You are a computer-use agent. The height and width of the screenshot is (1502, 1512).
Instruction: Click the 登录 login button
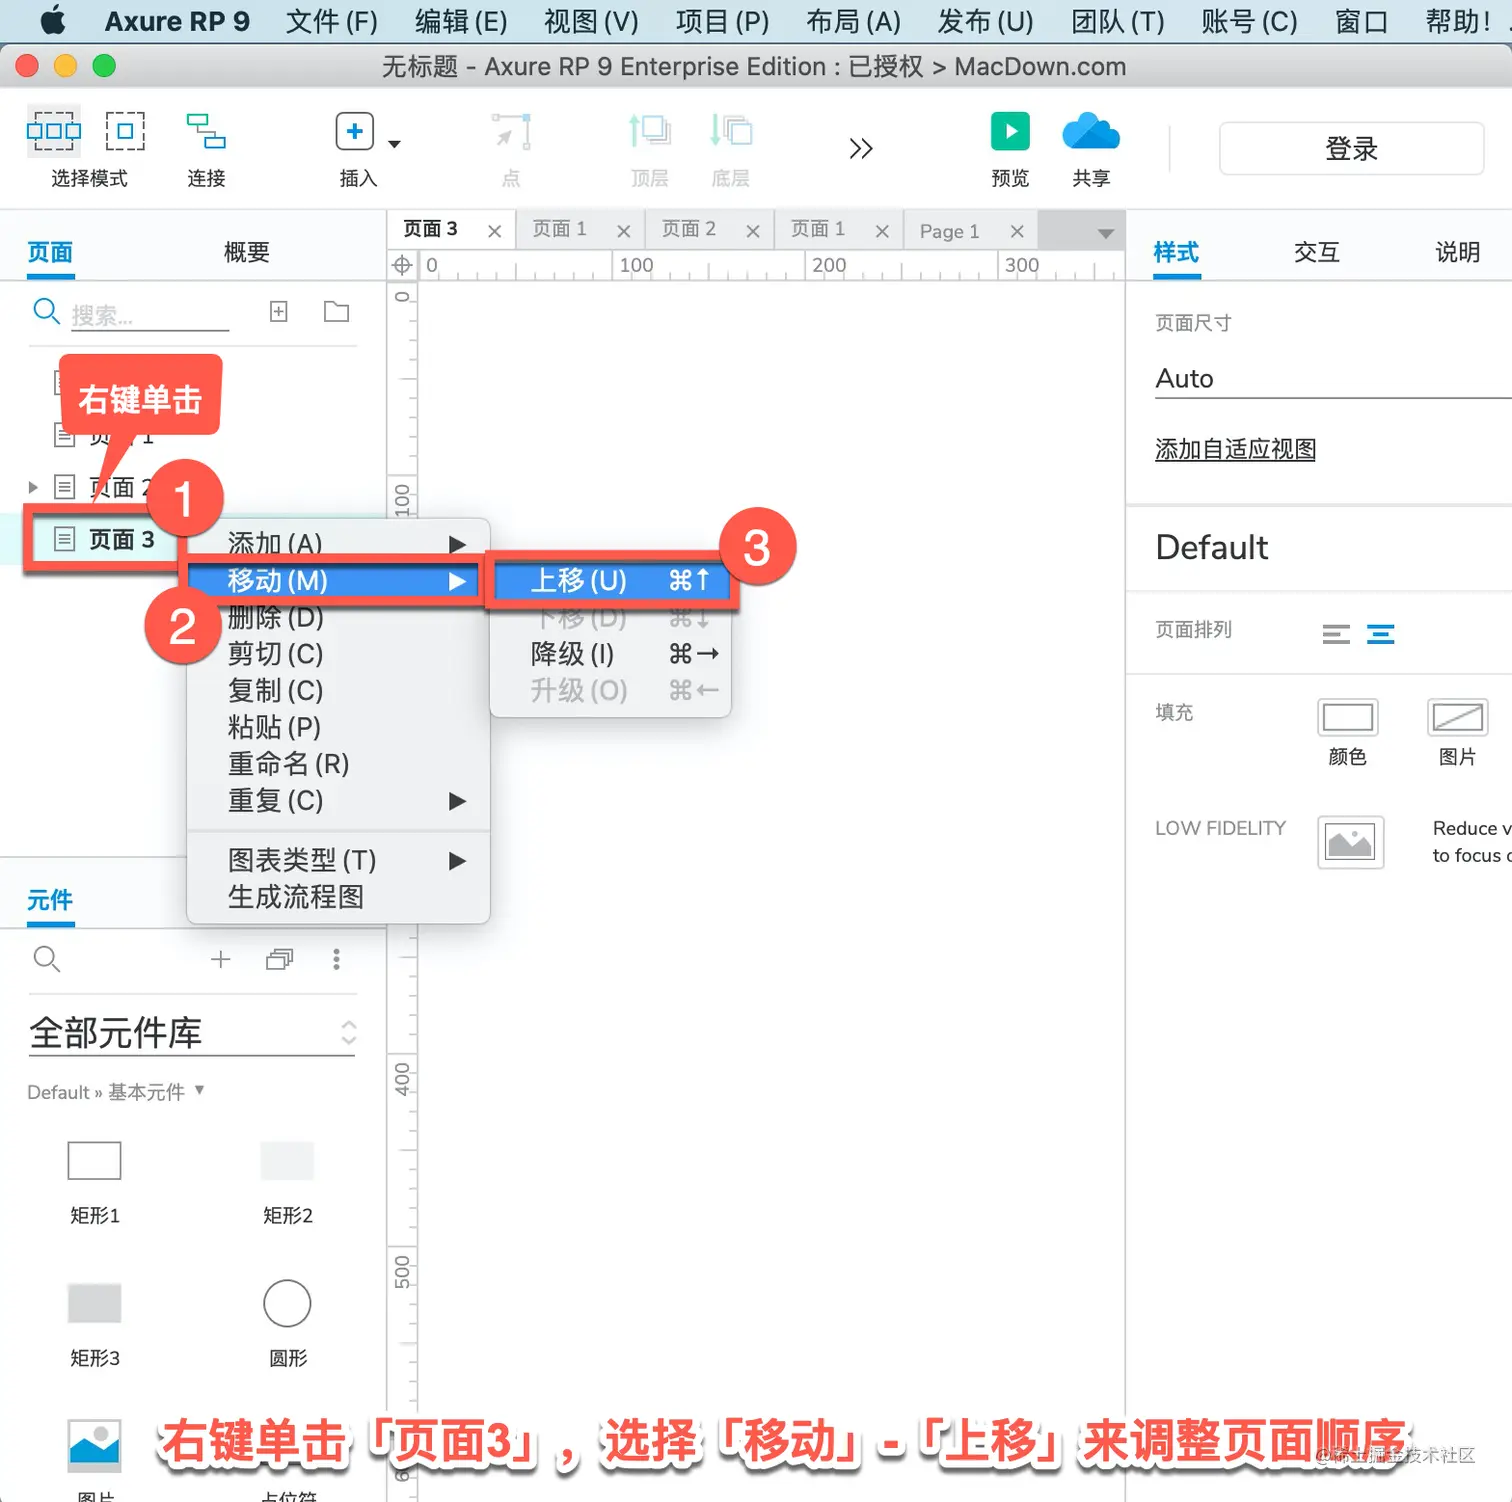pos(1351,149)
